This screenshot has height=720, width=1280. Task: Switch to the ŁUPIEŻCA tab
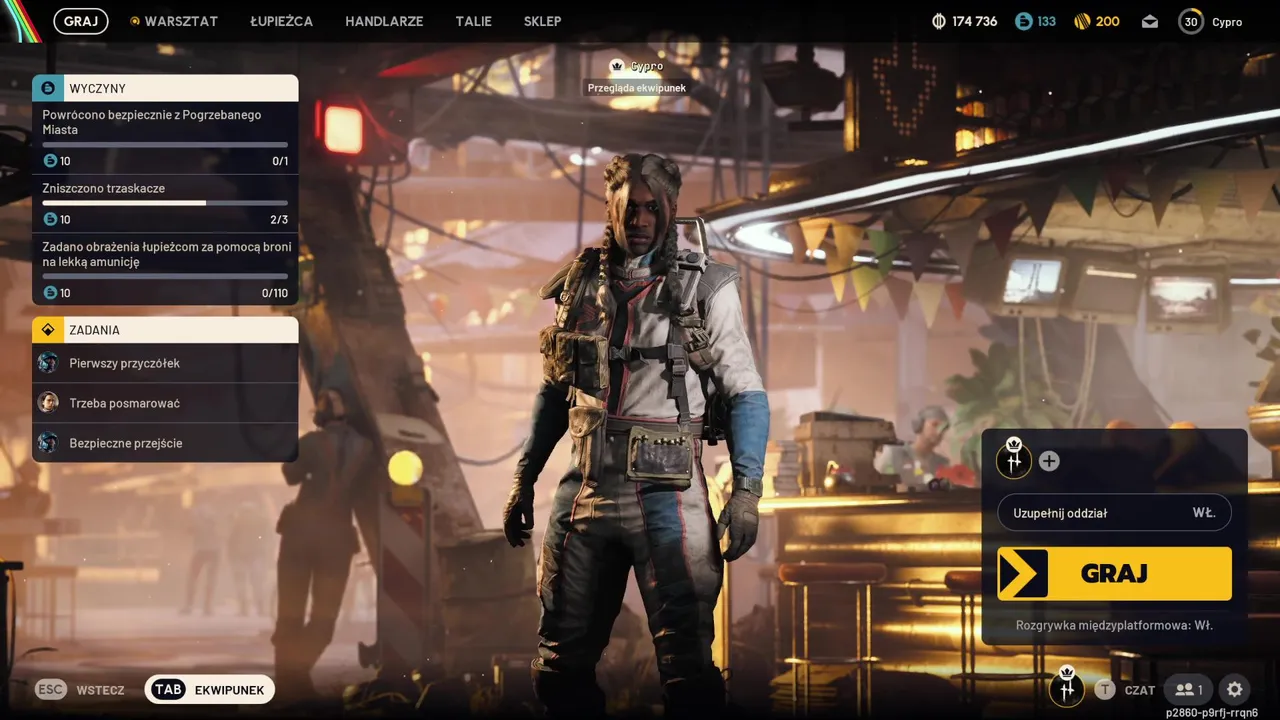(281, 21)
